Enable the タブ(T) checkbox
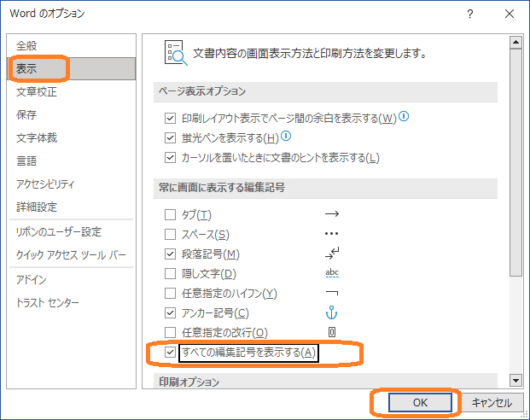 170,215
